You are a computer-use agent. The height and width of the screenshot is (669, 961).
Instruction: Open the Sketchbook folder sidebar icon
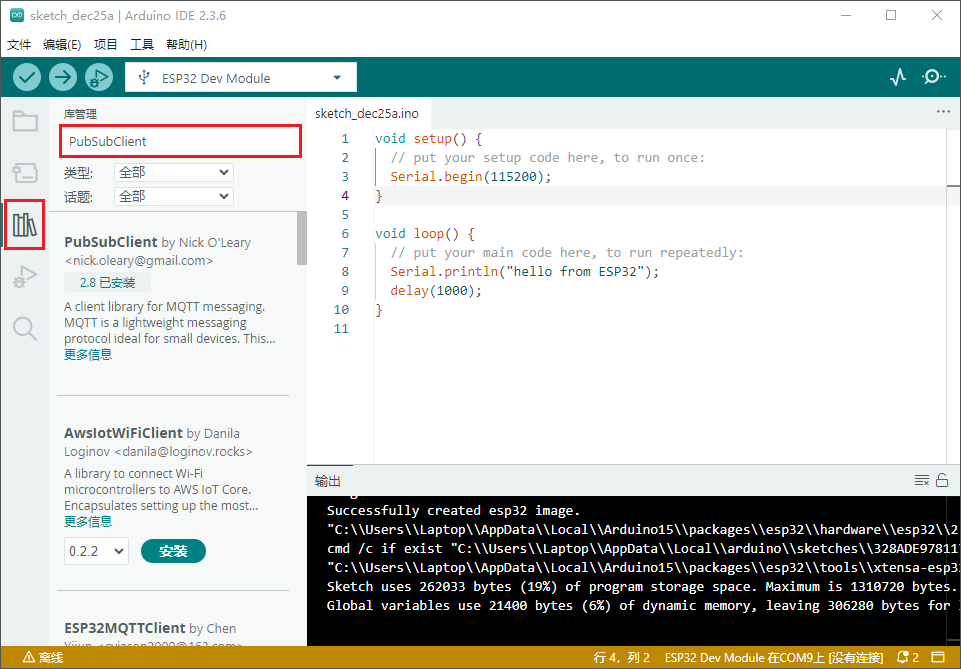pos(25,122)
